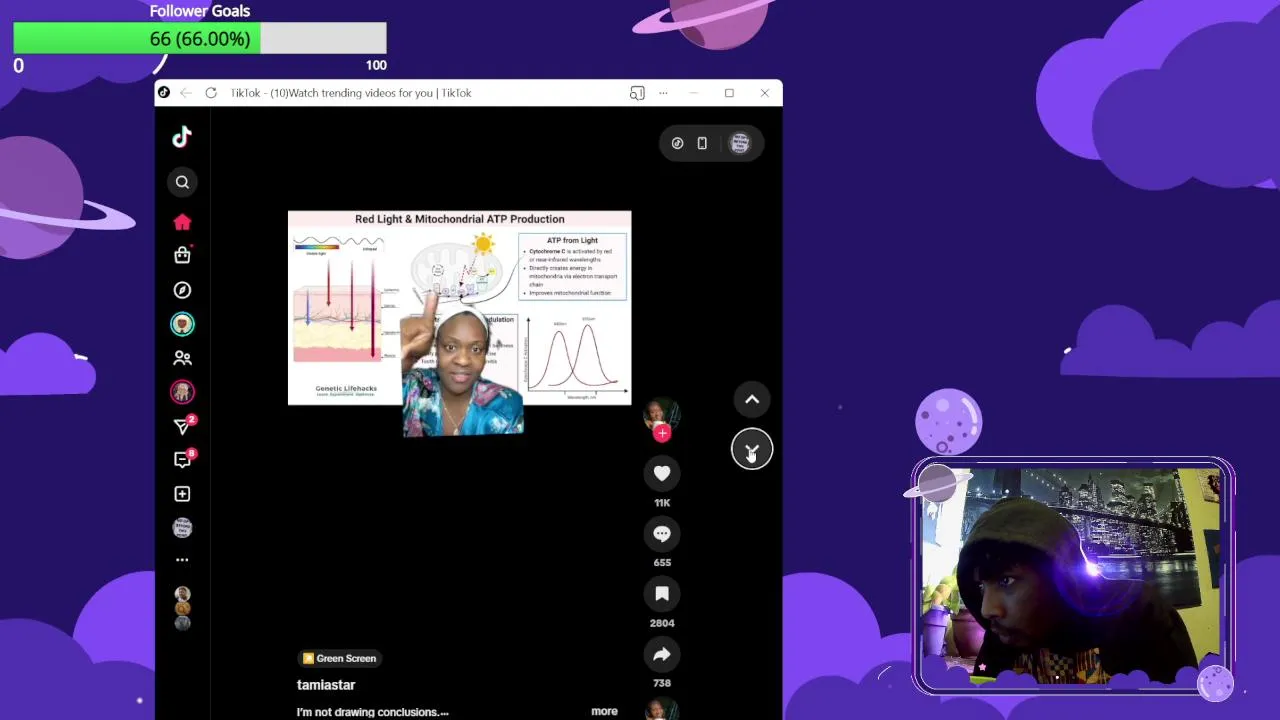Reload the TikTok page
Image resolution: width=1280 pixels, height=720 pixels.
[211, 93]
